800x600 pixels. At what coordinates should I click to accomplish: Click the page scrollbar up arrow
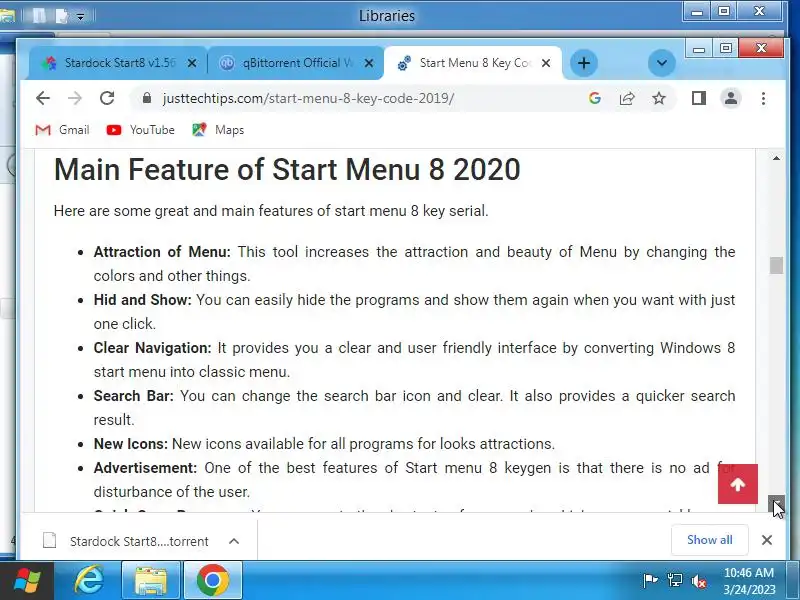pos(776,158)
